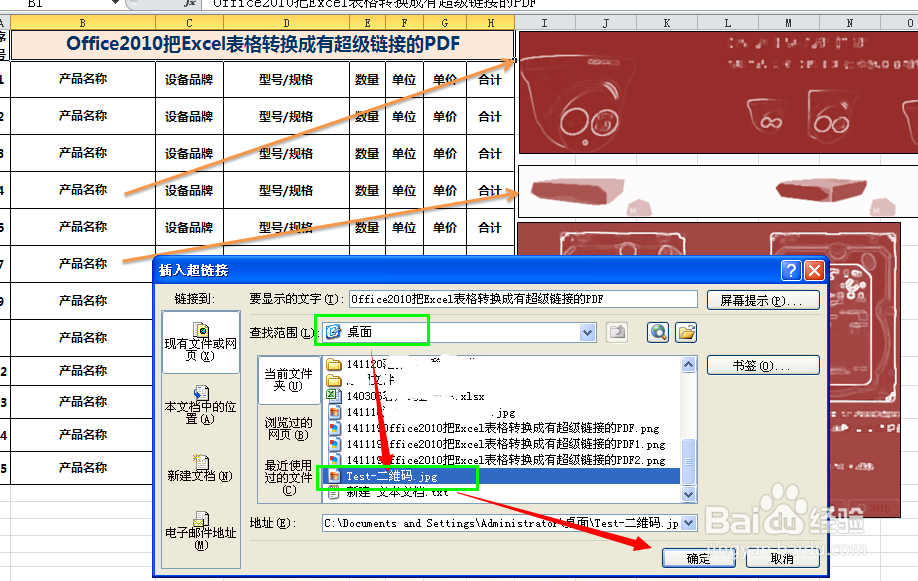
Task: Select 本文档中的位置 link type
Action: point(201,405)
